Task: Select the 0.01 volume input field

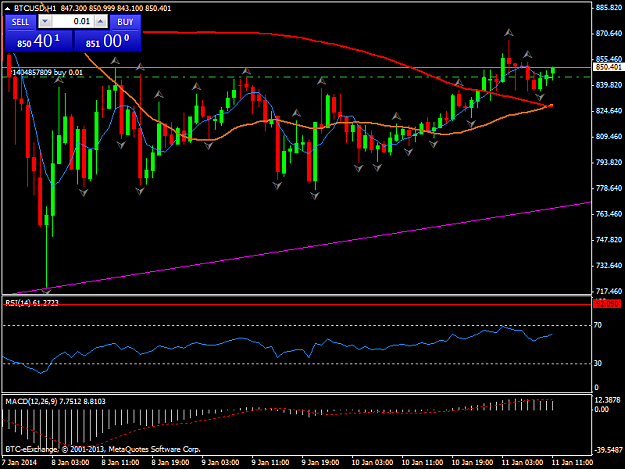Action: (73, 22)
